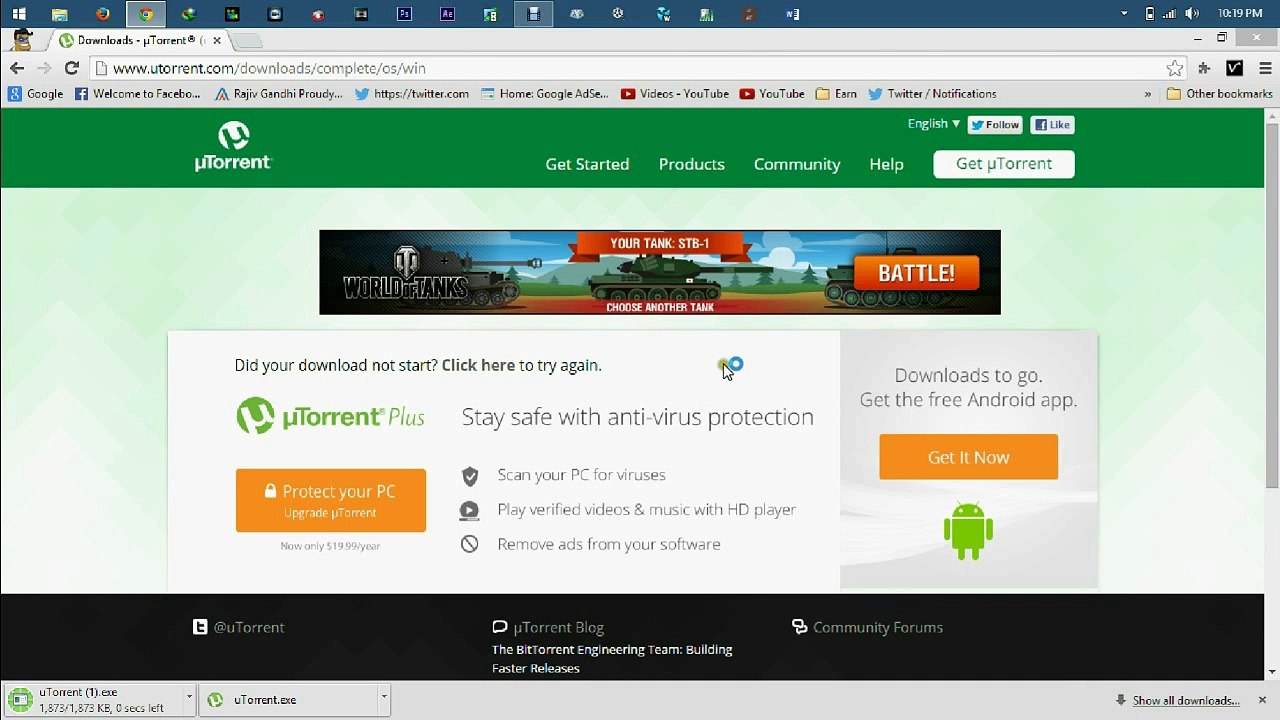The image size is (1280, 720).
Task: Reload the current page
Action: point(71,68)
